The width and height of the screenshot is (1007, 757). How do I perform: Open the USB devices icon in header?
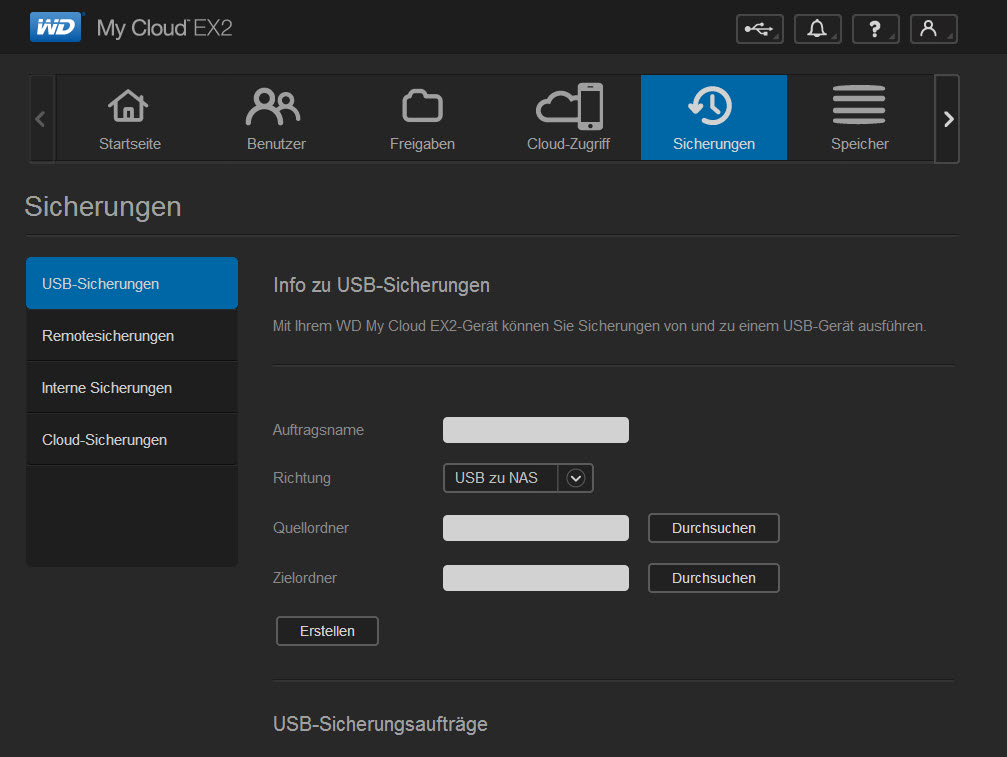pyautogui.click(x=759, y=29)
